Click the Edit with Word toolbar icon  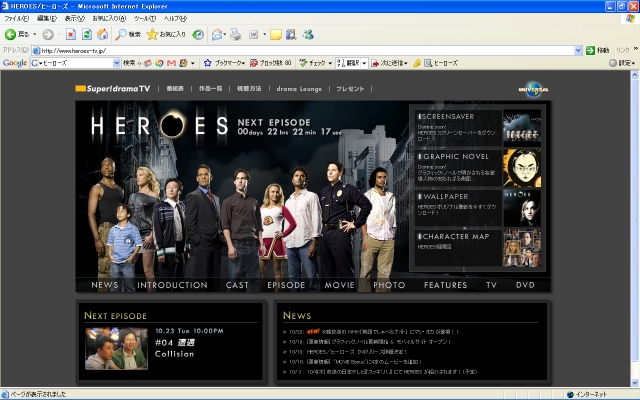[x=253, y=35]
